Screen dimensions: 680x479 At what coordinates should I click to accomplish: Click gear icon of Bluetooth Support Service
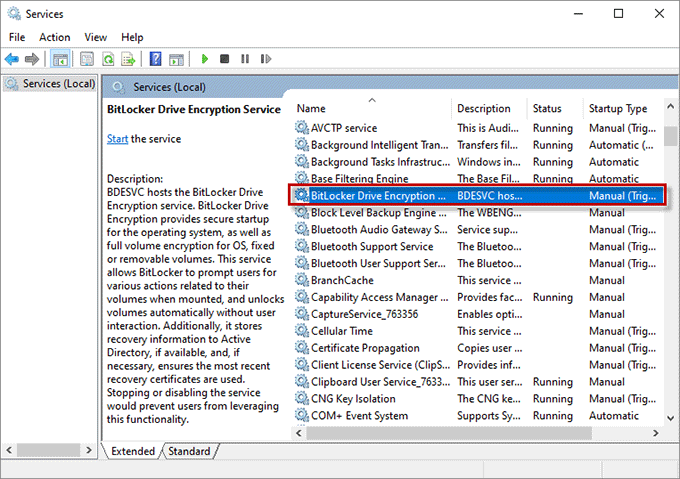pos(302,246)
